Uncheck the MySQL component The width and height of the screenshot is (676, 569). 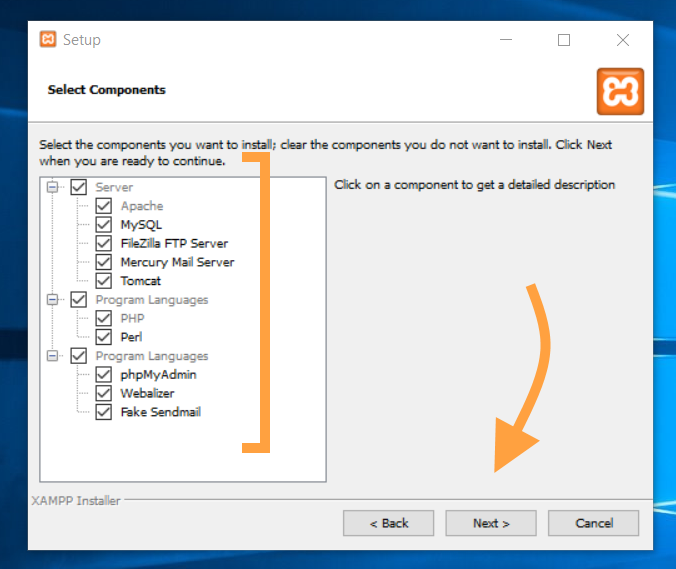(x=103, y=225)
